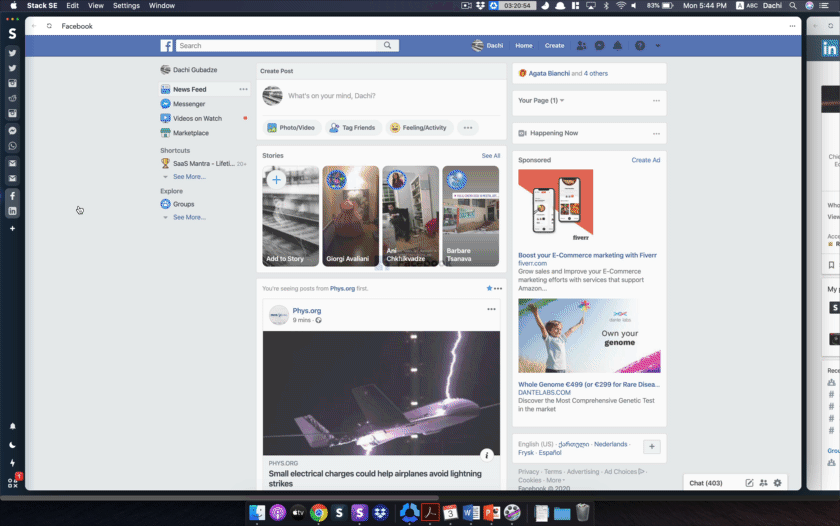
Task: Click Add to Story tile
Action: [x=290, y=216]
